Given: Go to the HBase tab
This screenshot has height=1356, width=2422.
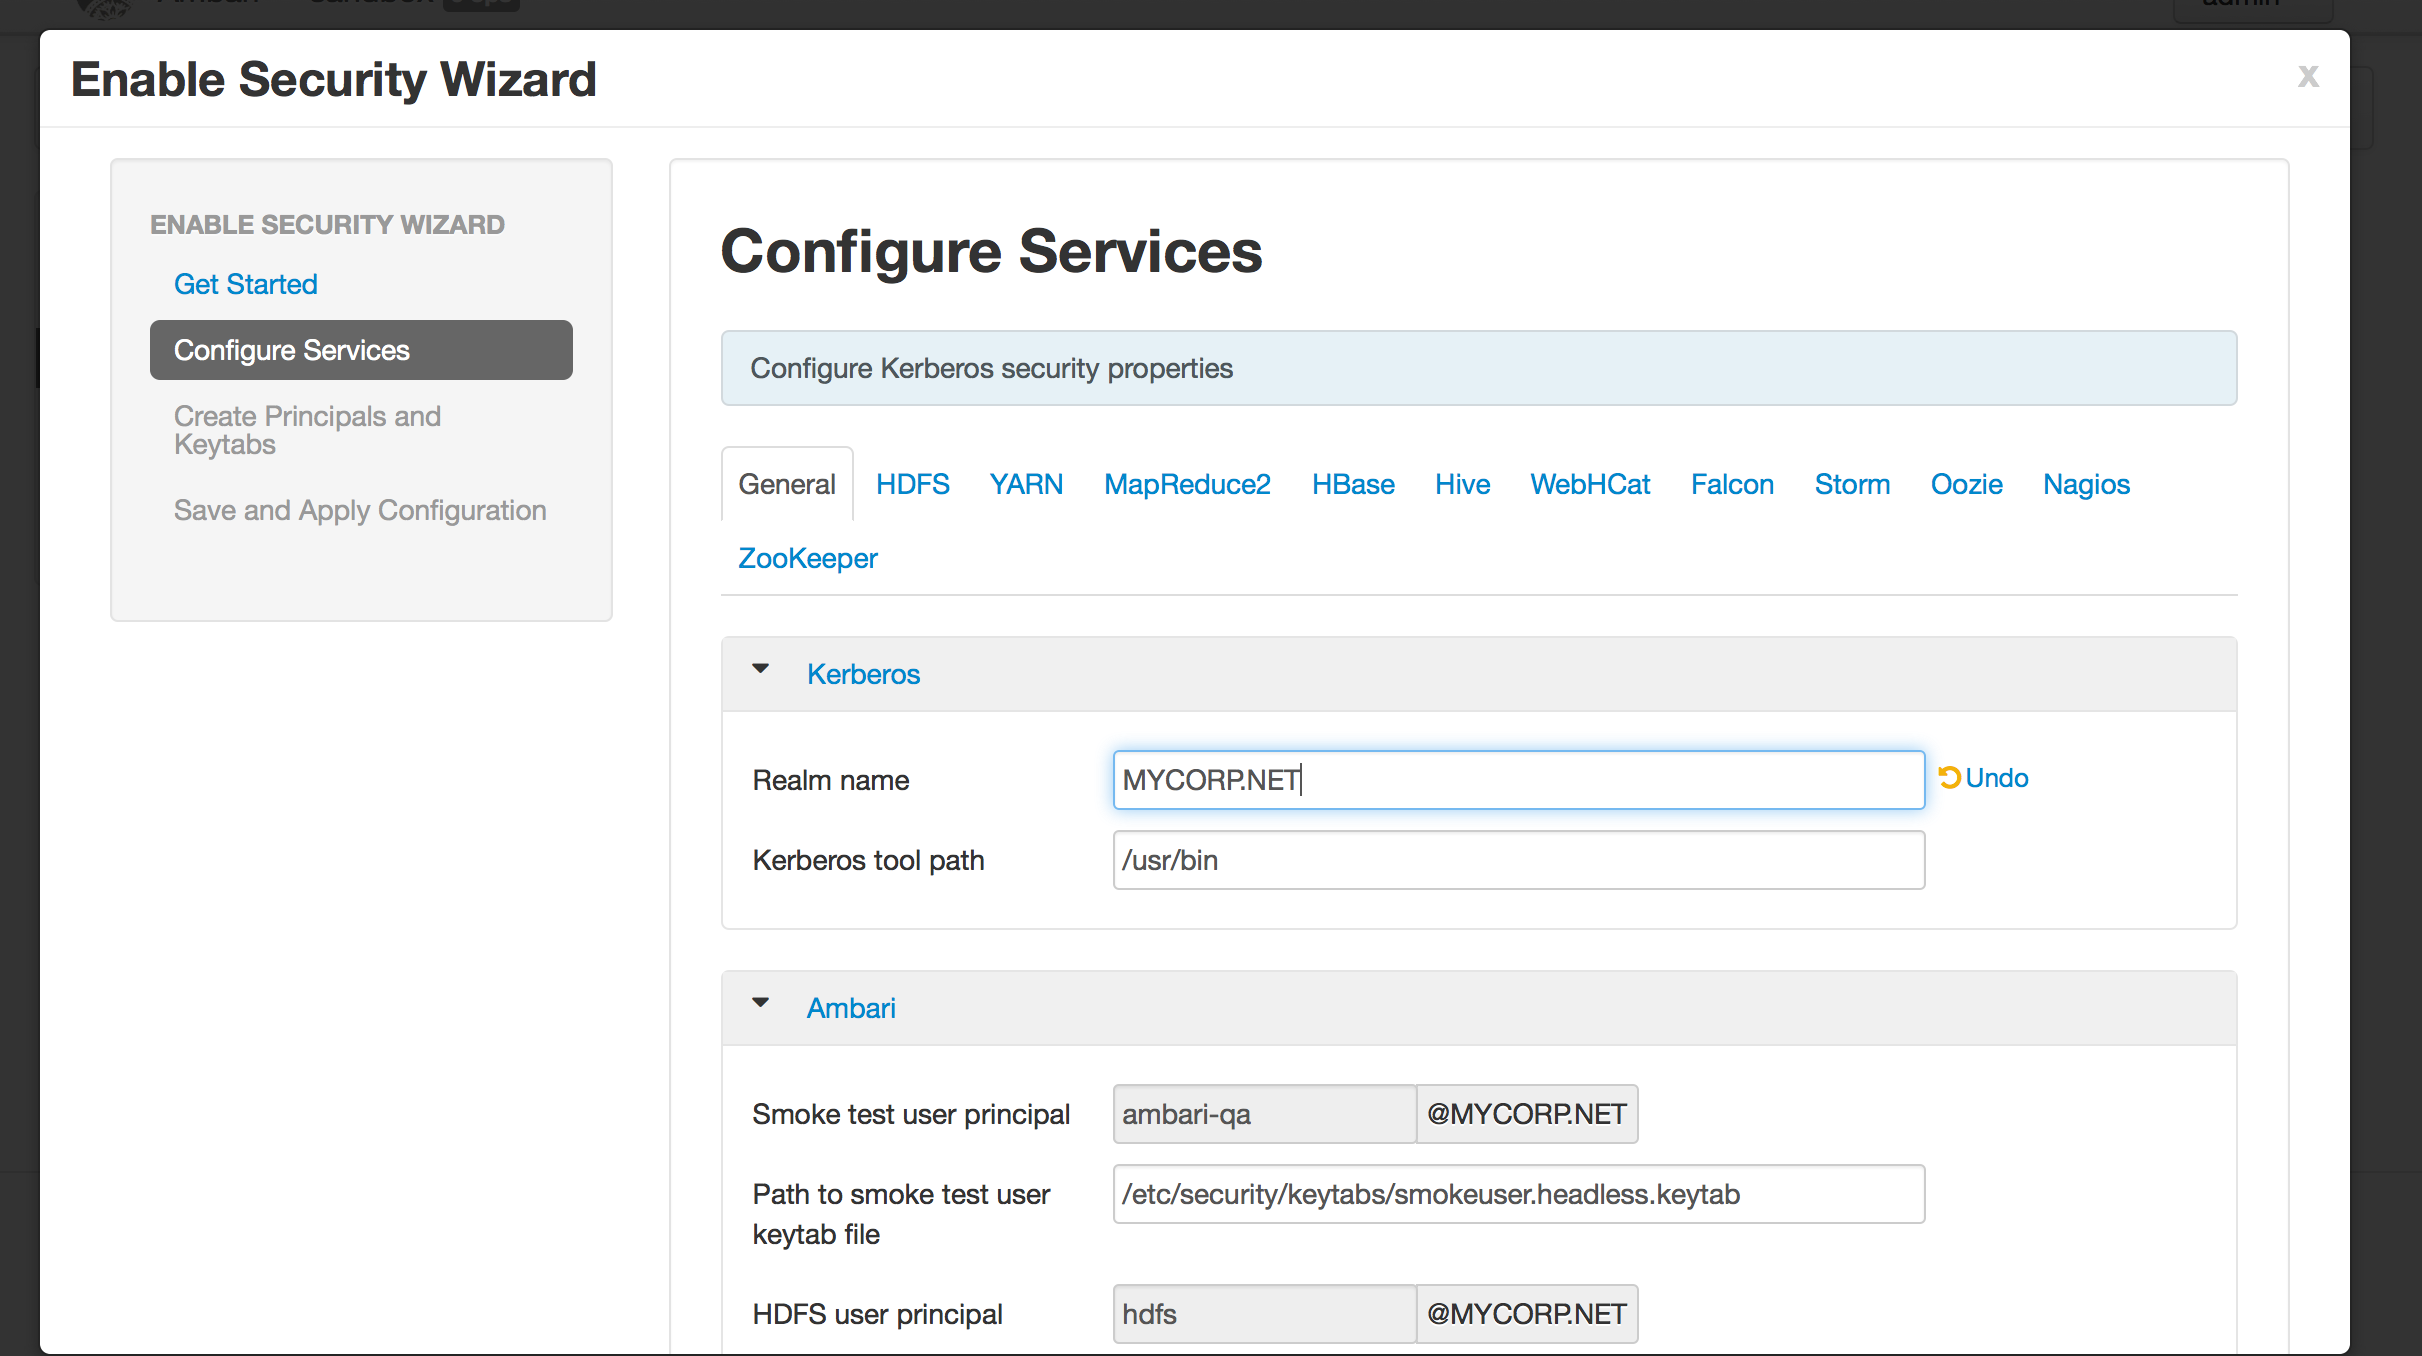Looking at the screenshot, I should pyautogui.click(x=1353, y=484).
